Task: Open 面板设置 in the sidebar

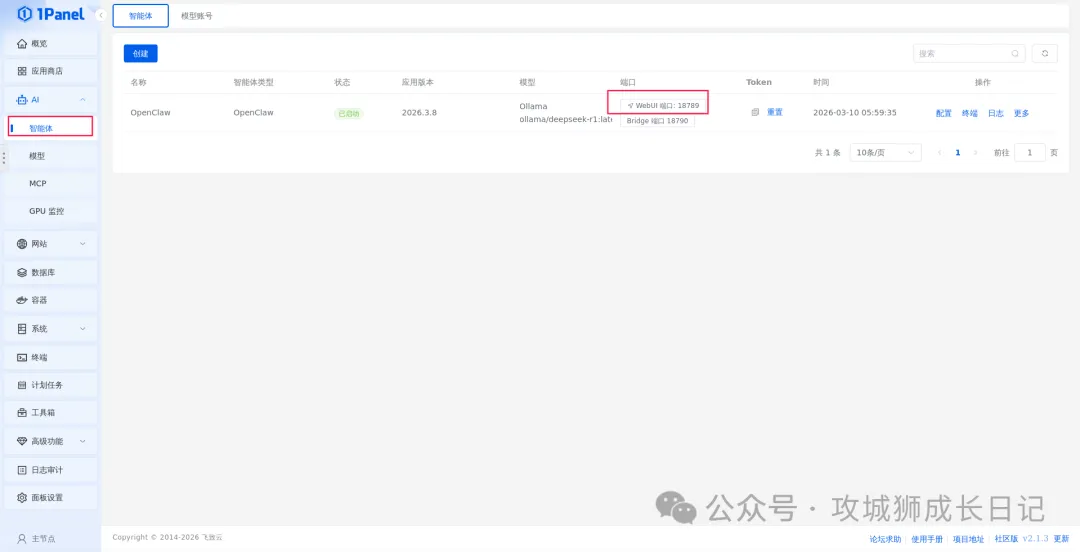Action: click(46, 497)
